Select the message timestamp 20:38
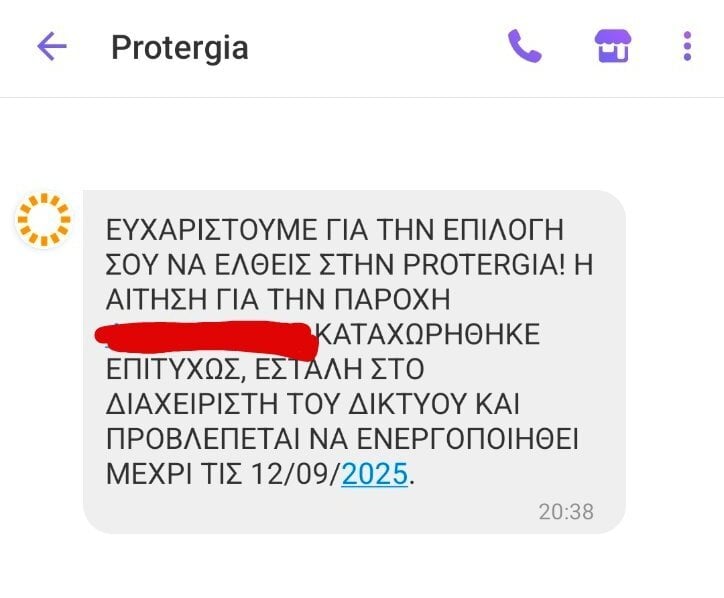The height and width of the screenshot is (598, 724). [566, 512]
